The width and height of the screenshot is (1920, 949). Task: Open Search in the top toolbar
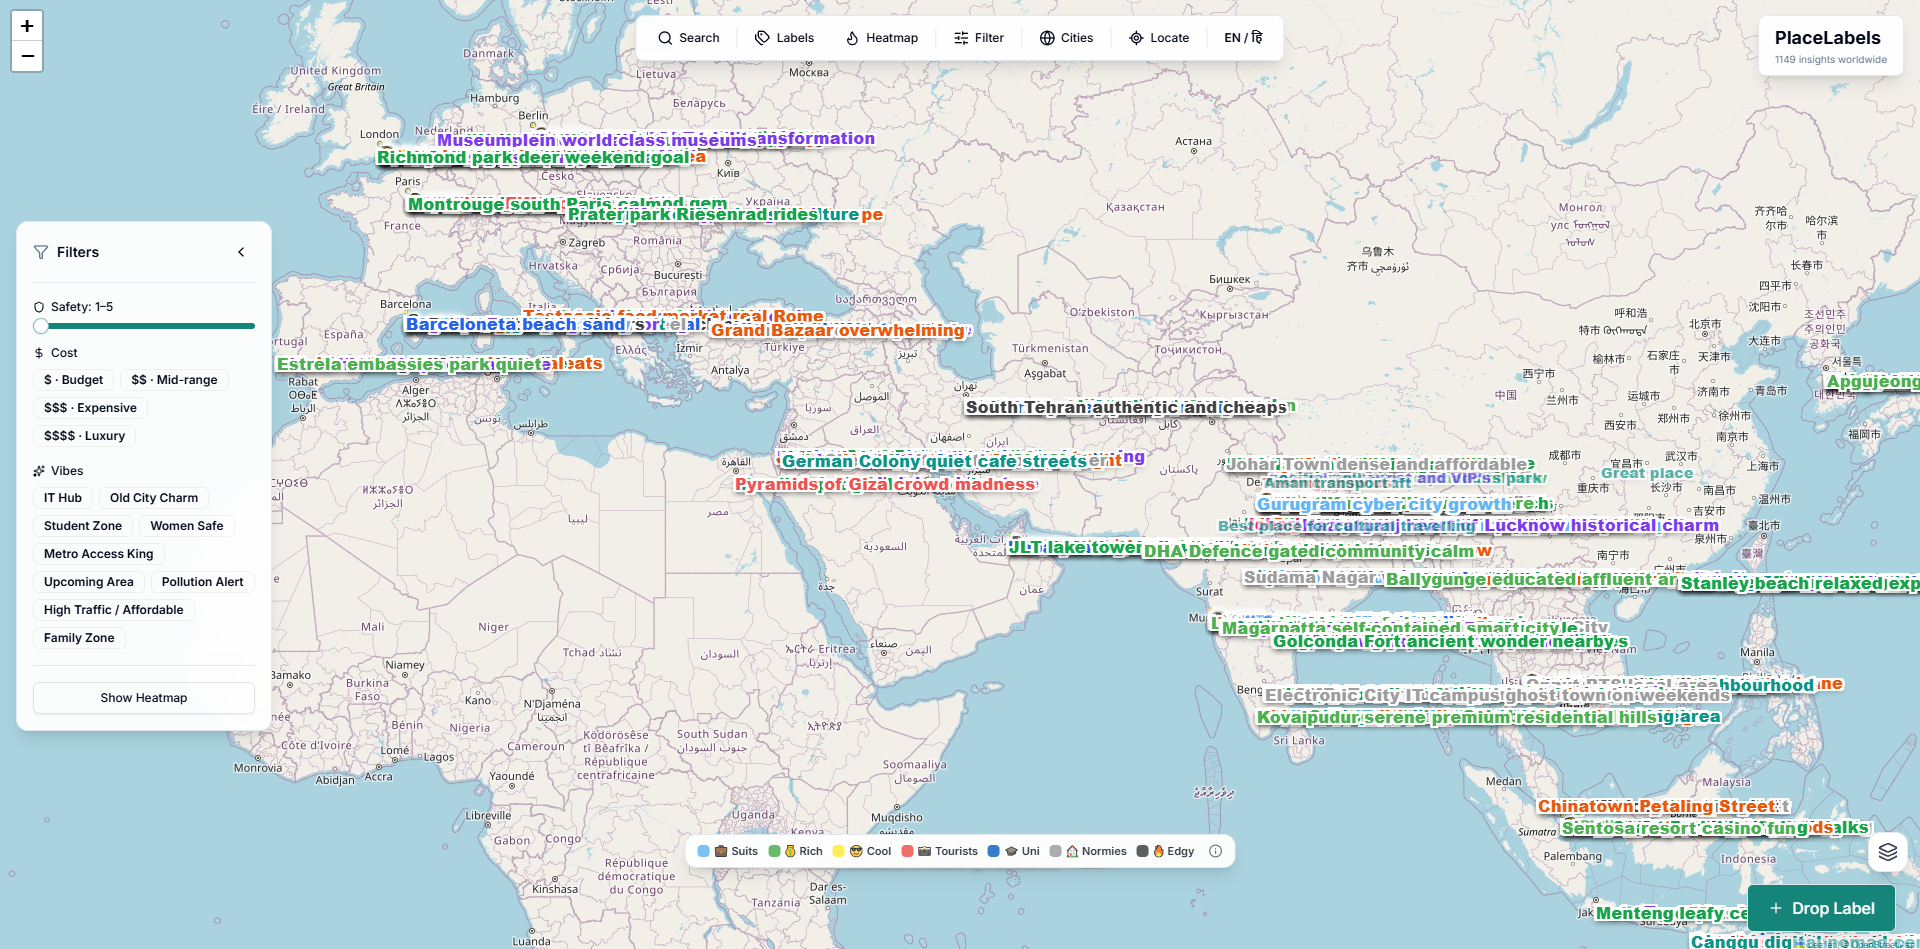(688, 38)
